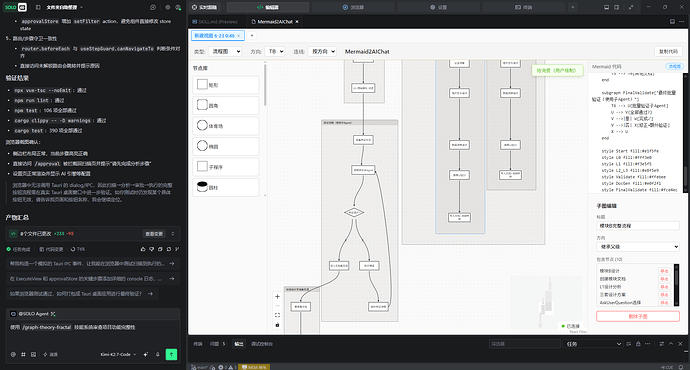690x370 pixels.
Task: Open the TB direction dropdown
Action: 275,51
